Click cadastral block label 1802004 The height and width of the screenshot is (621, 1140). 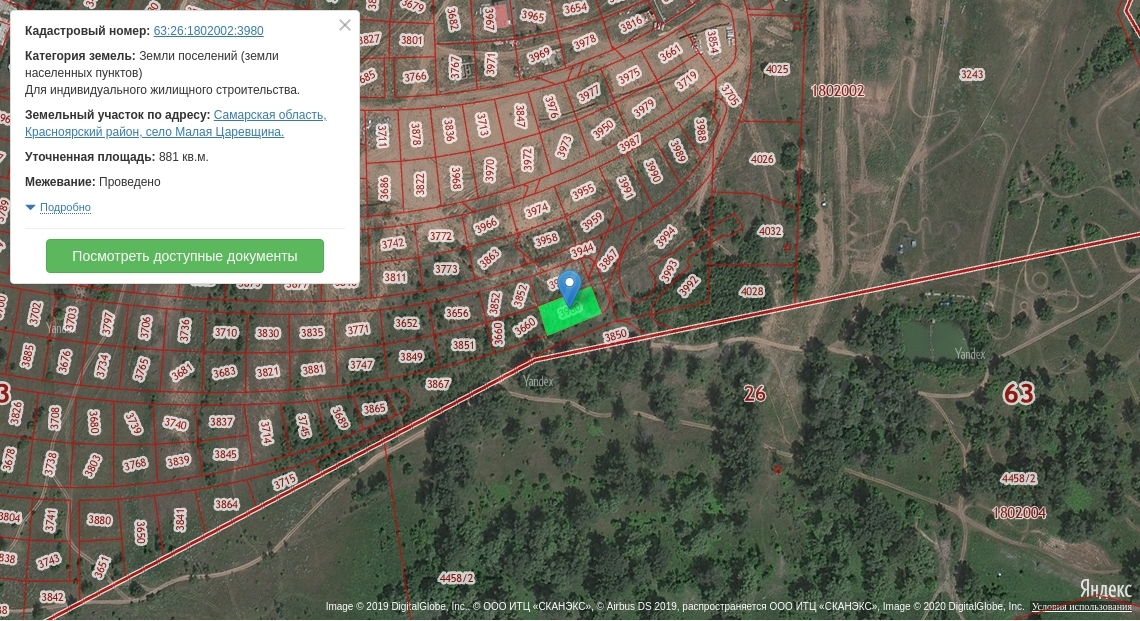tap(1019, 513)
